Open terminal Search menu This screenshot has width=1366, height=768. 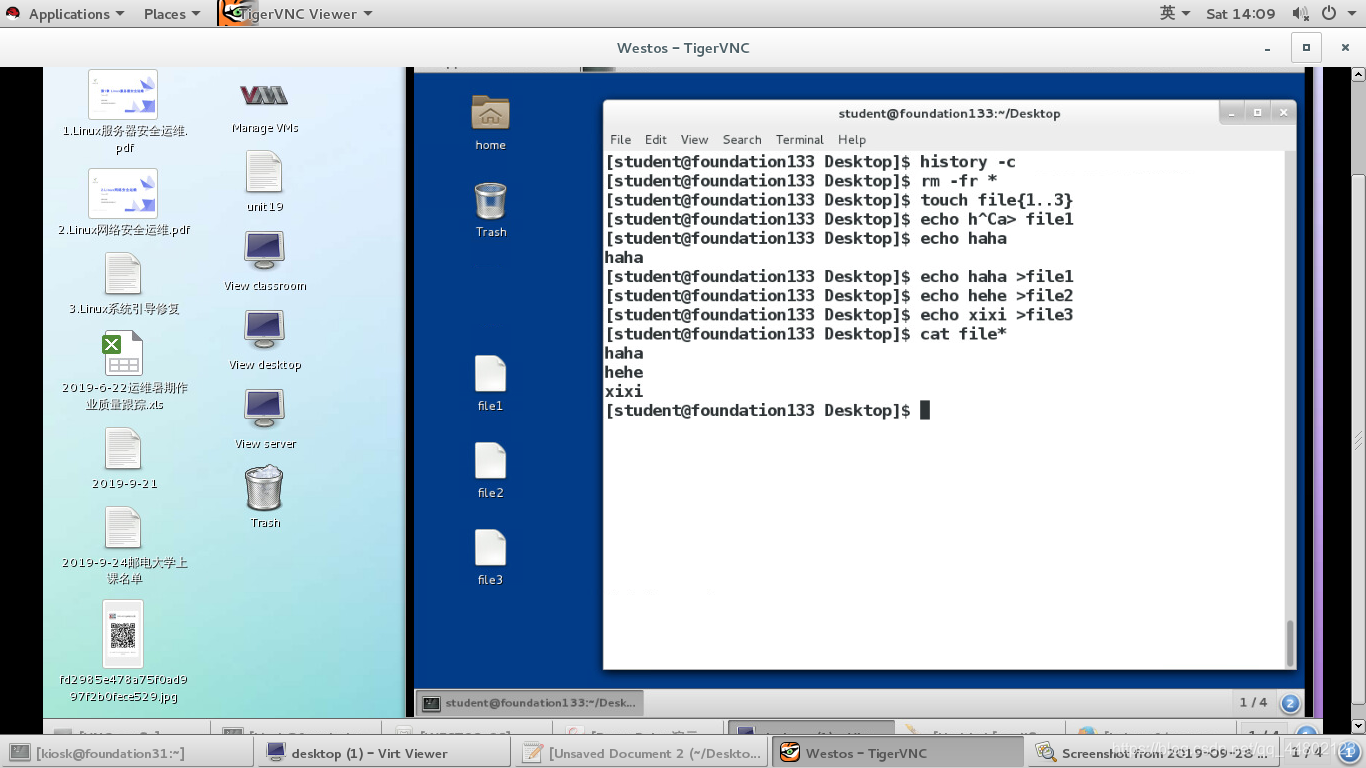coord(742,140)
